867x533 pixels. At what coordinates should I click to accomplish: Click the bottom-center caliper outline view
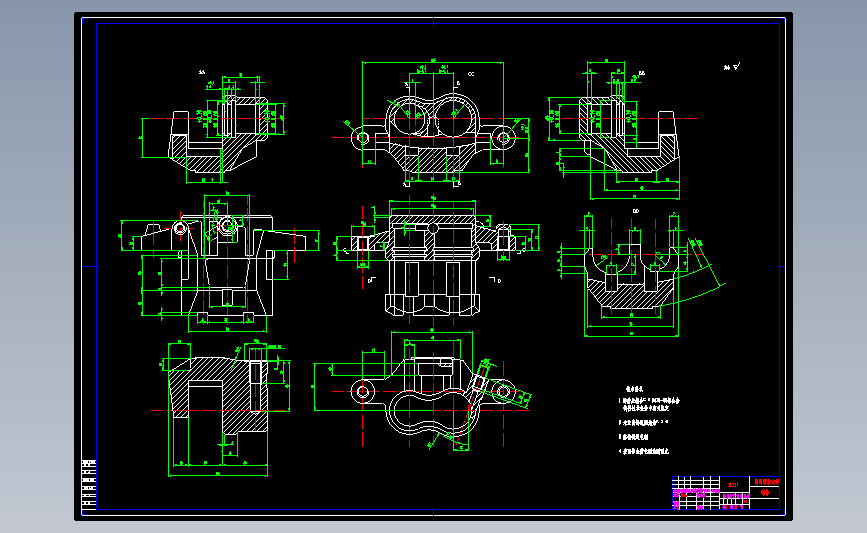pyautogui.click(x=423, y=390)
